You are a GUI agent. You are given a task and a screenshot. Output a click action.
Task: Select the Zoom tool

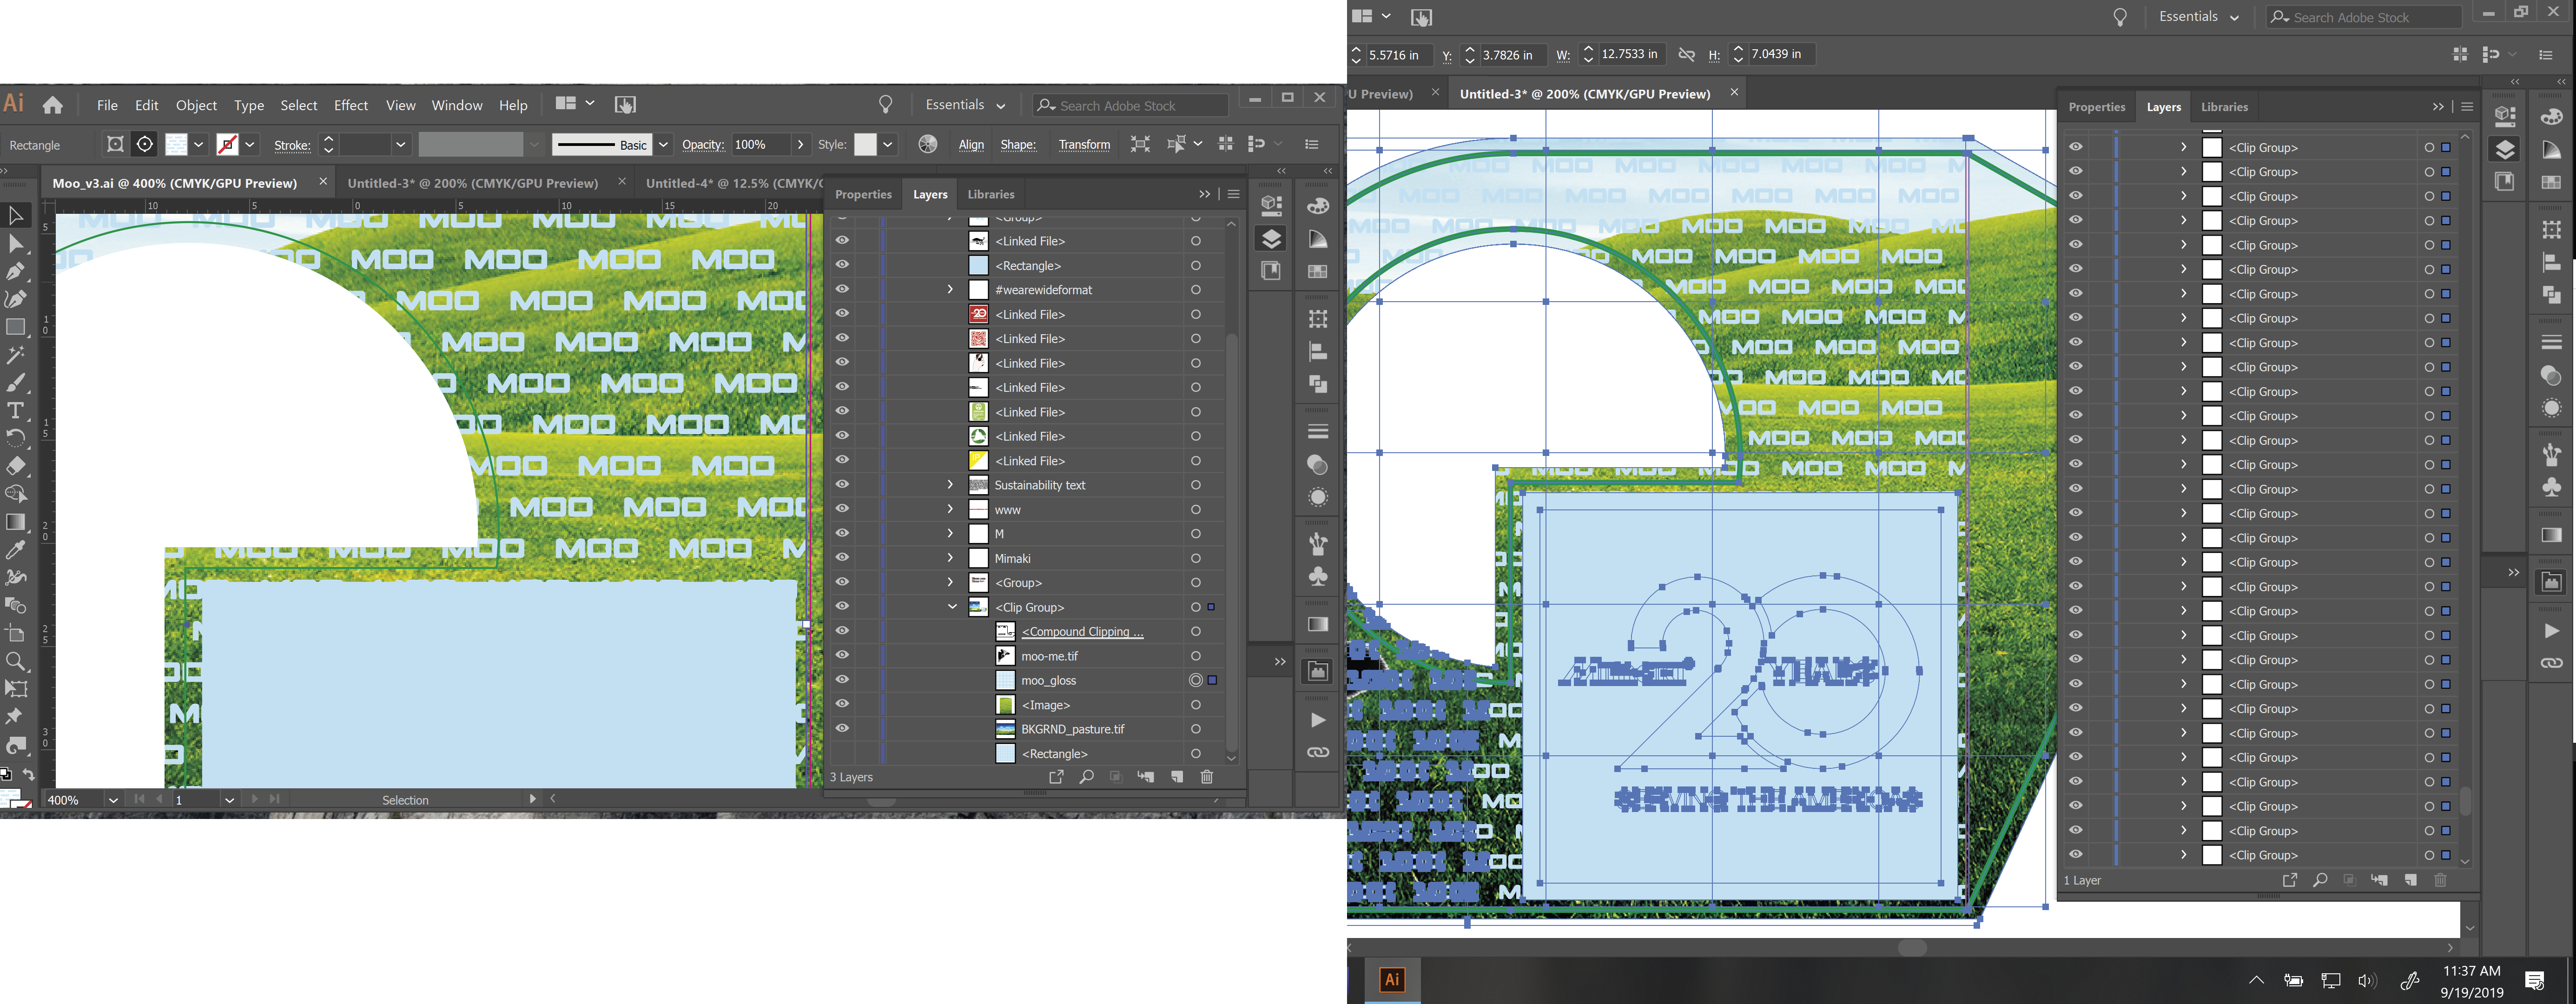(x=16, y=661)
